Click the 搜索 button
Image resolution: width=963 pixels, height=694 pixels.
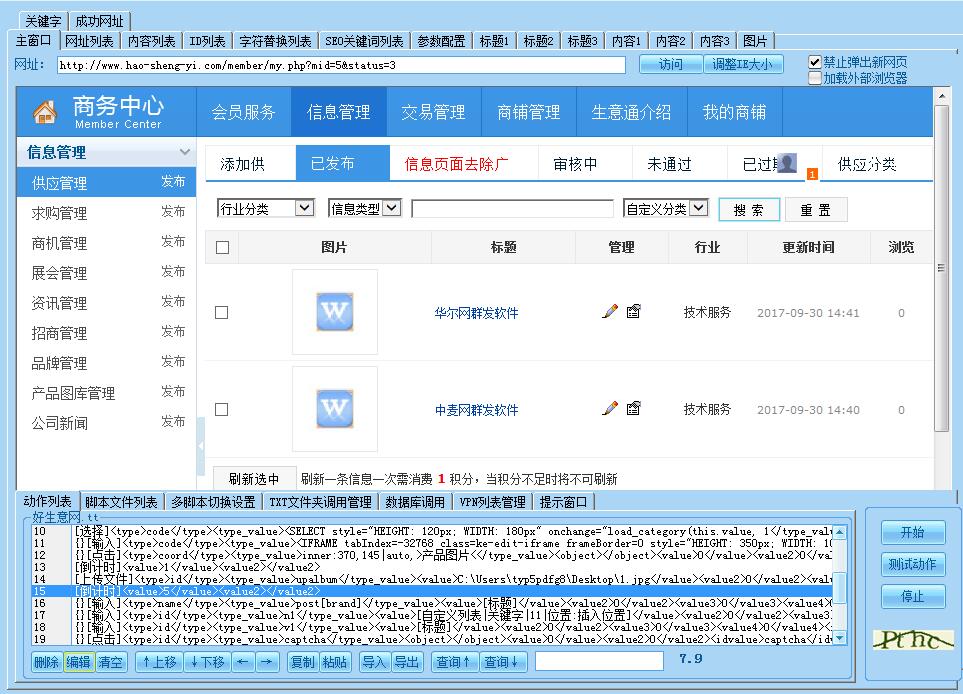point(749,210)
